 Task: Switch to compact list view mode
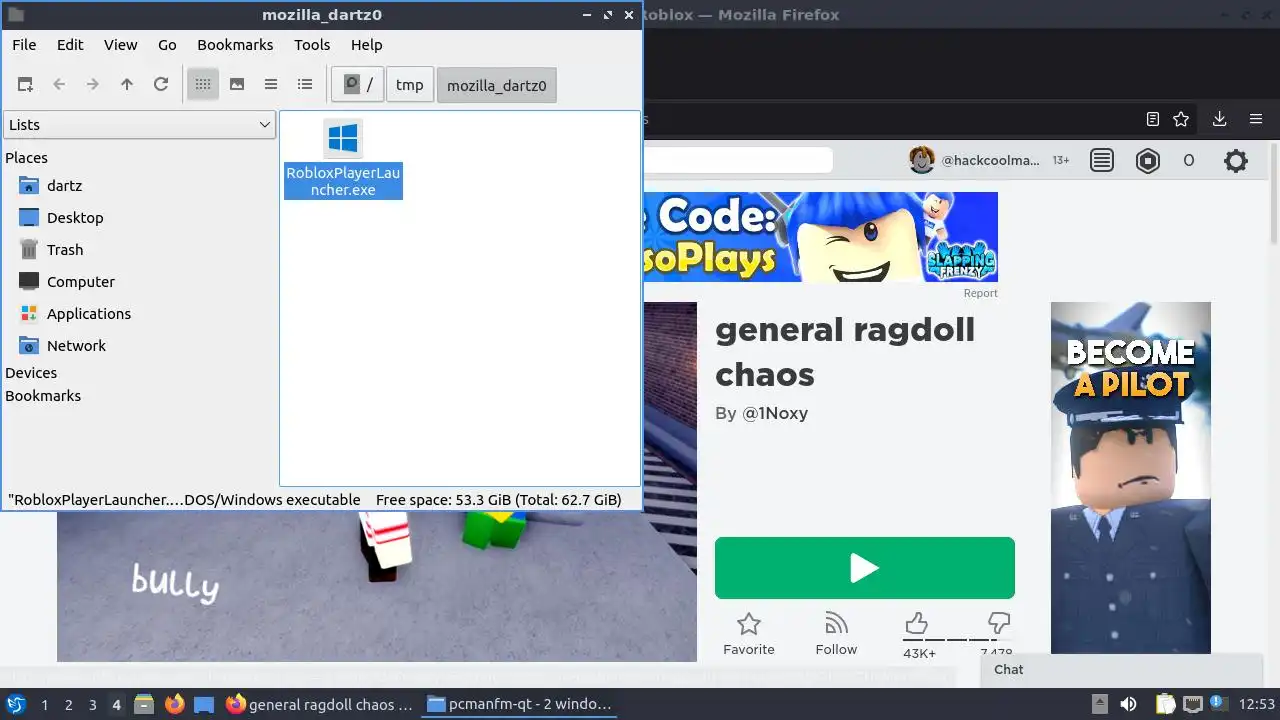tap(271, 85)
